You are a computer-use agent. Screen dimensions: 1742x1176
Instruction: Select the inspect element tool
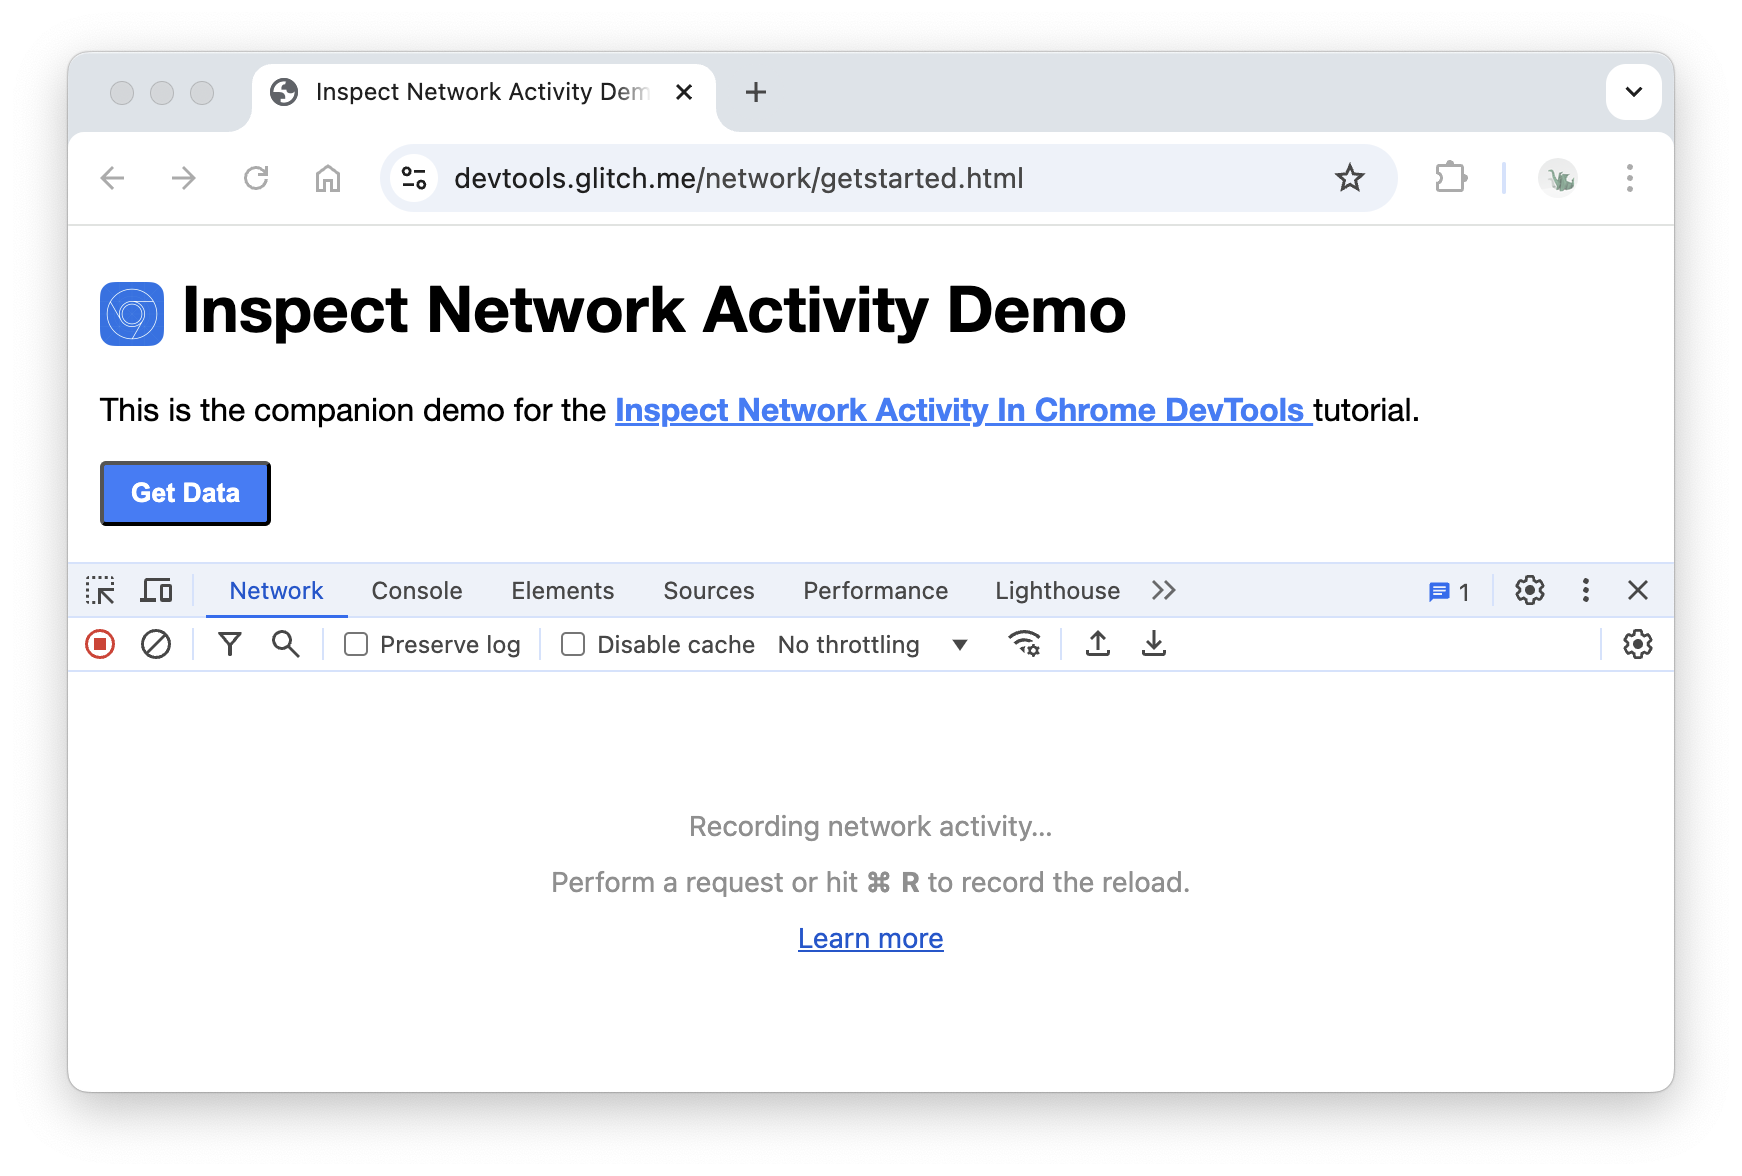coord(101,591)
